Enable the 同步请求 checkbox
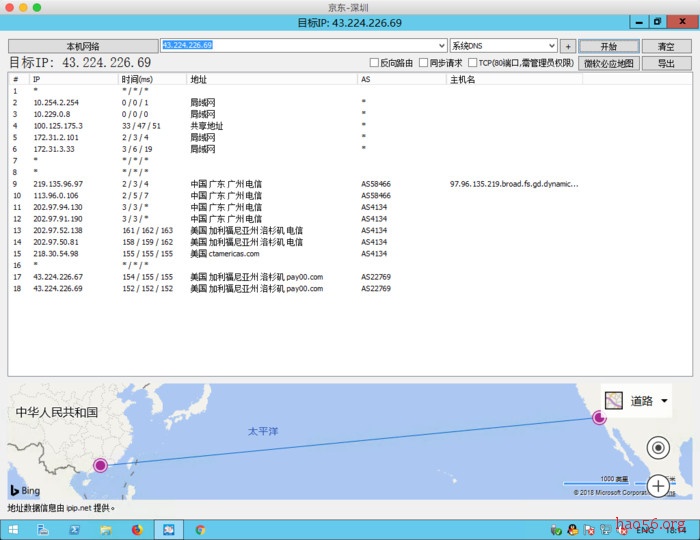The image size is (700, 540). (424, 62)
